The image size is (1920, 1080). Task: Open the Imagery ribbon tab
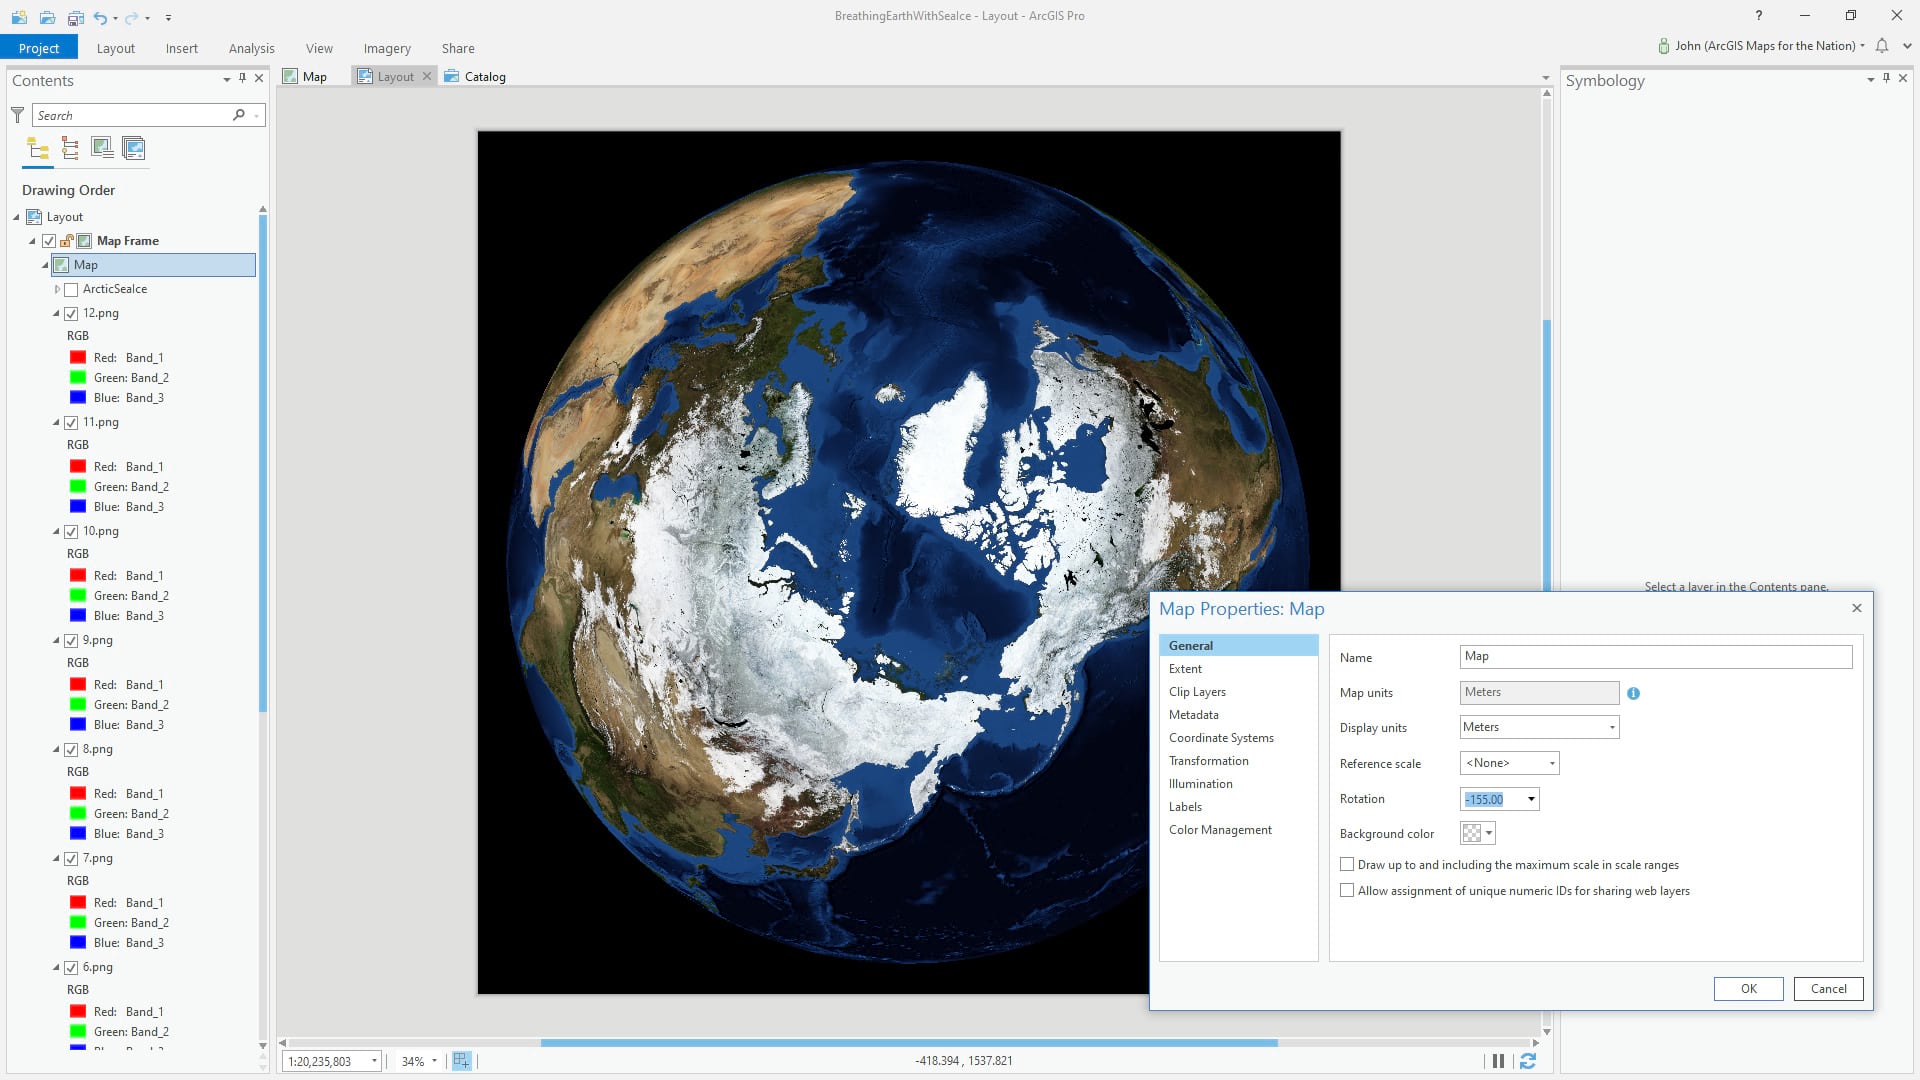click(387, 48)
